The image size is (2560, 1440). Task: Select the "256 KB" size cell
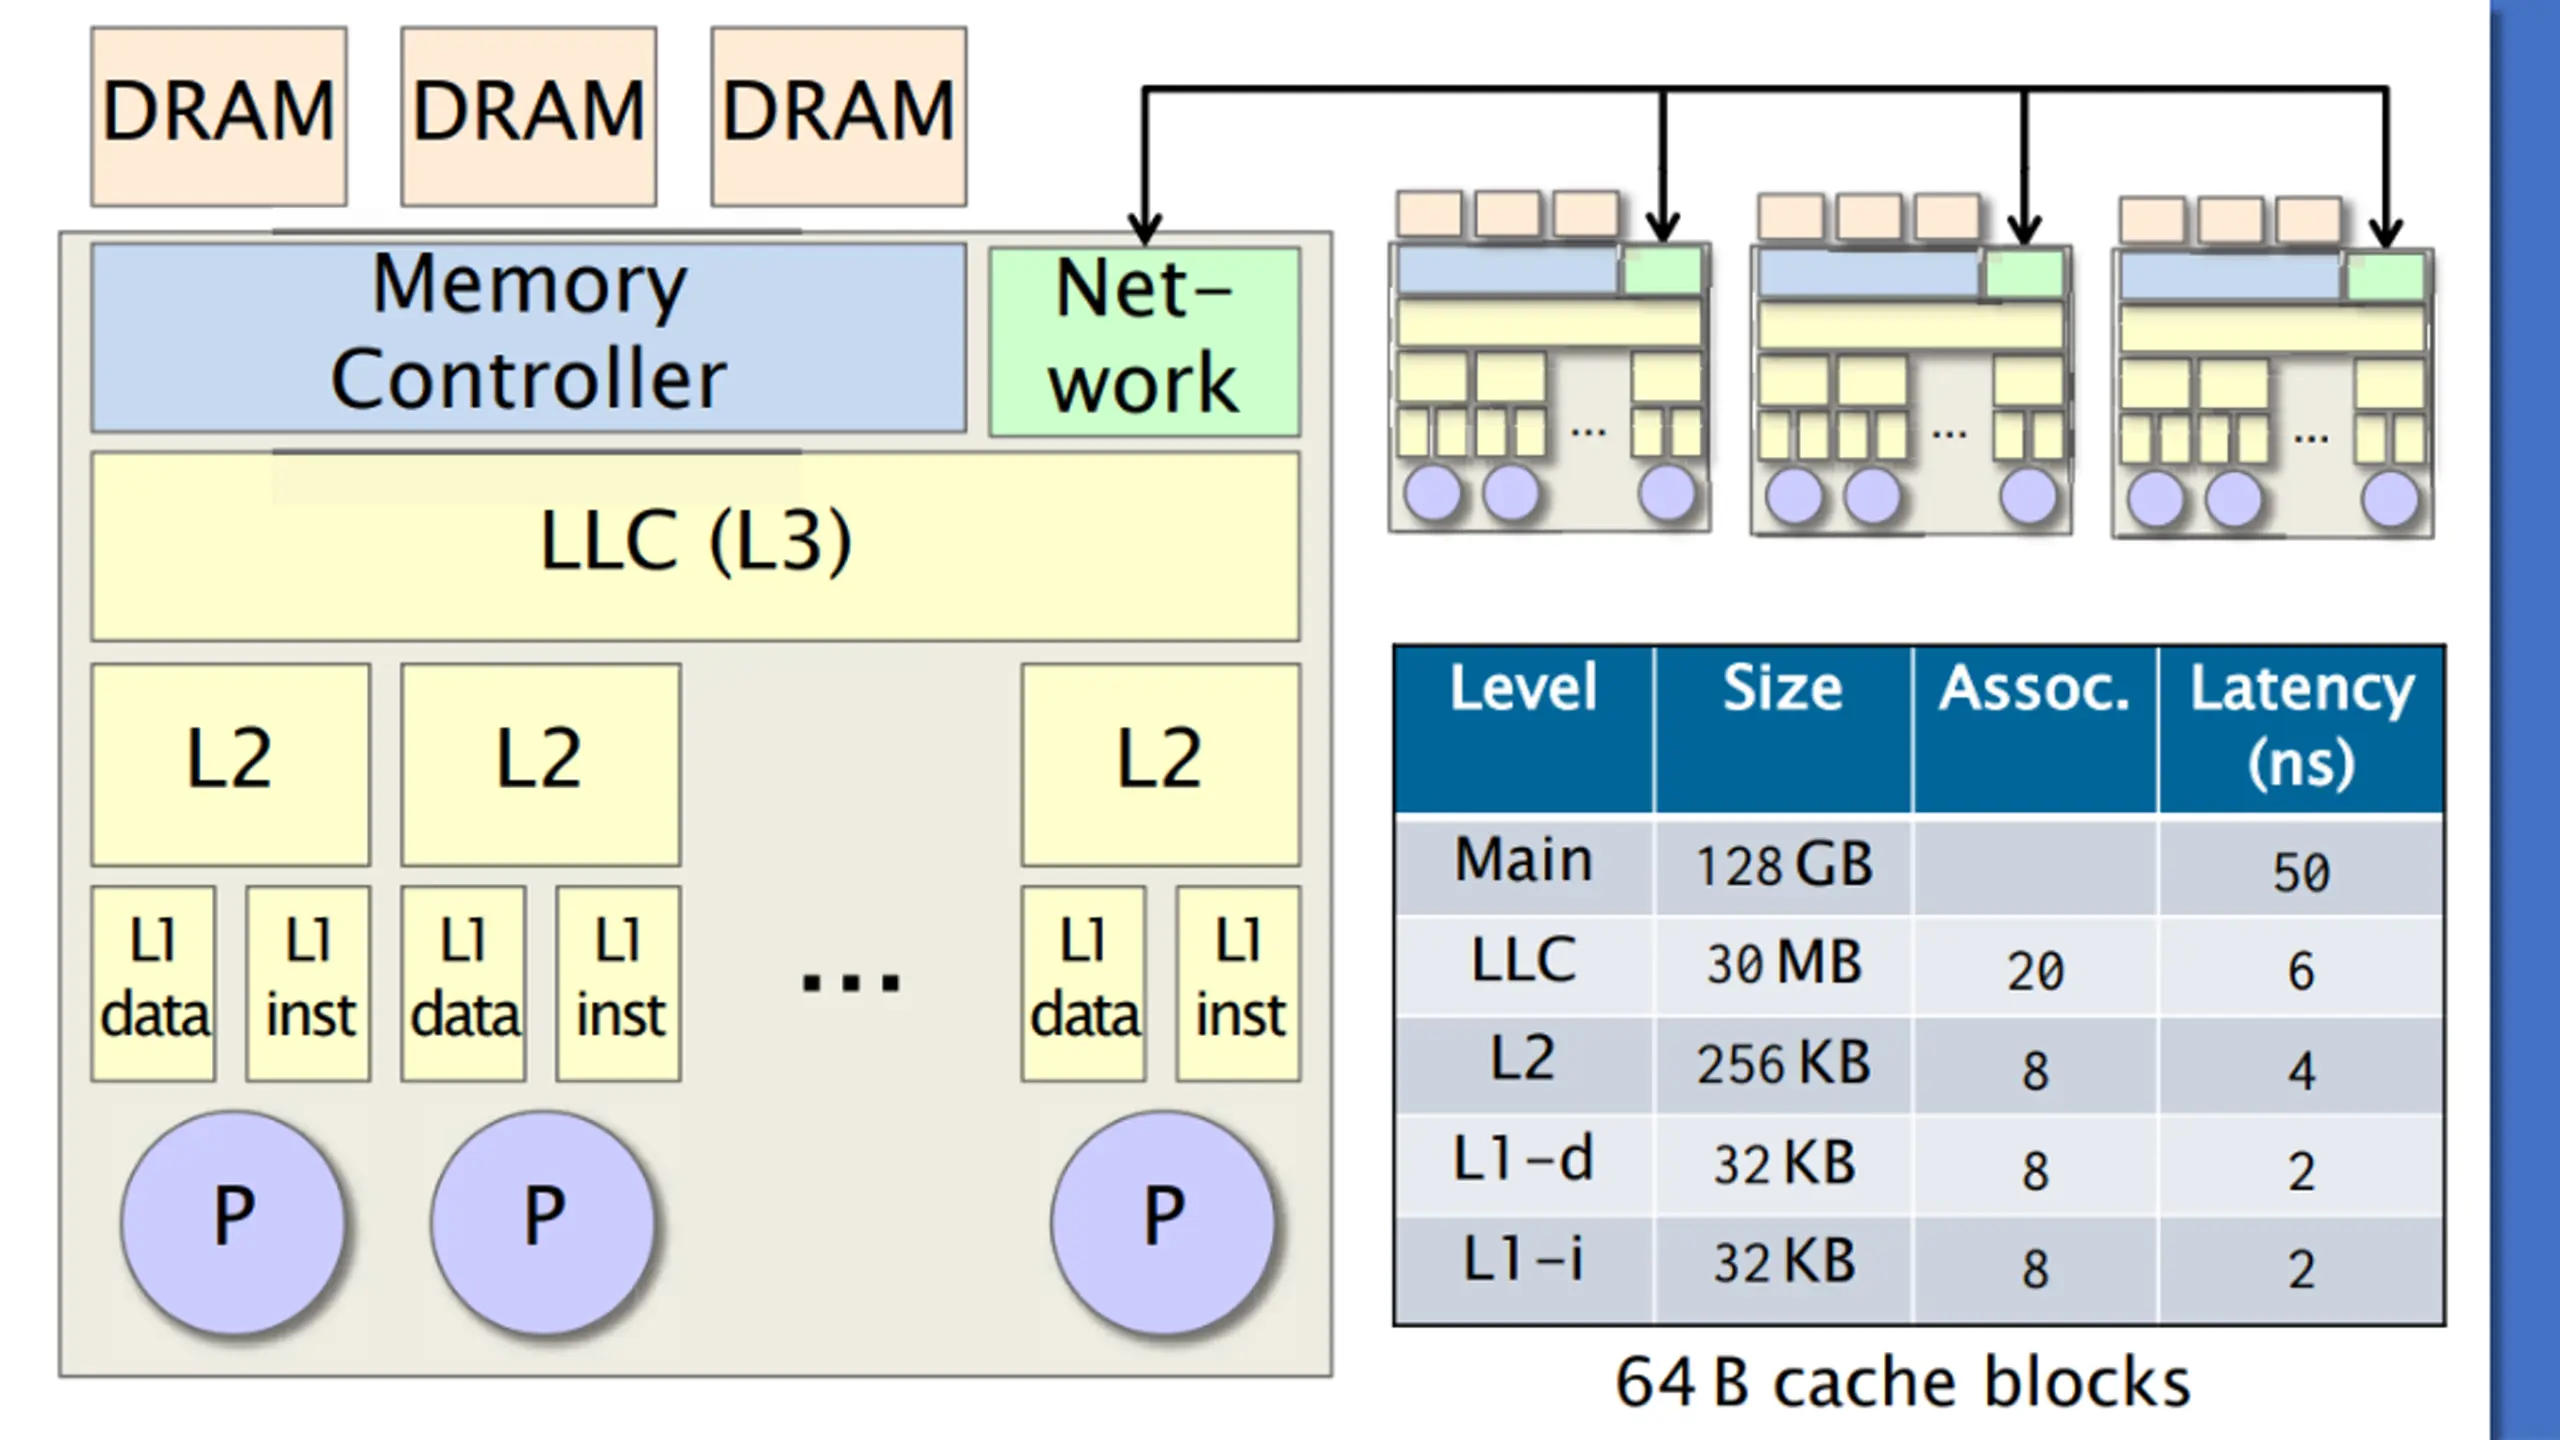coord(1784,1063)
